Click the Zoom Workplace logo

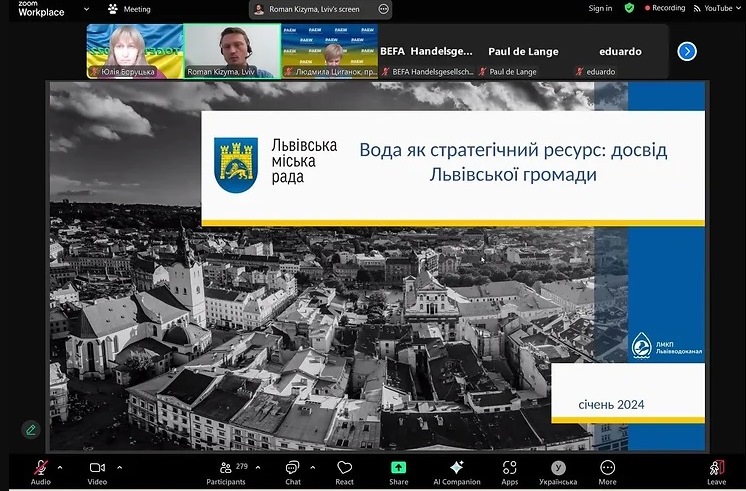tap(41, 9)
